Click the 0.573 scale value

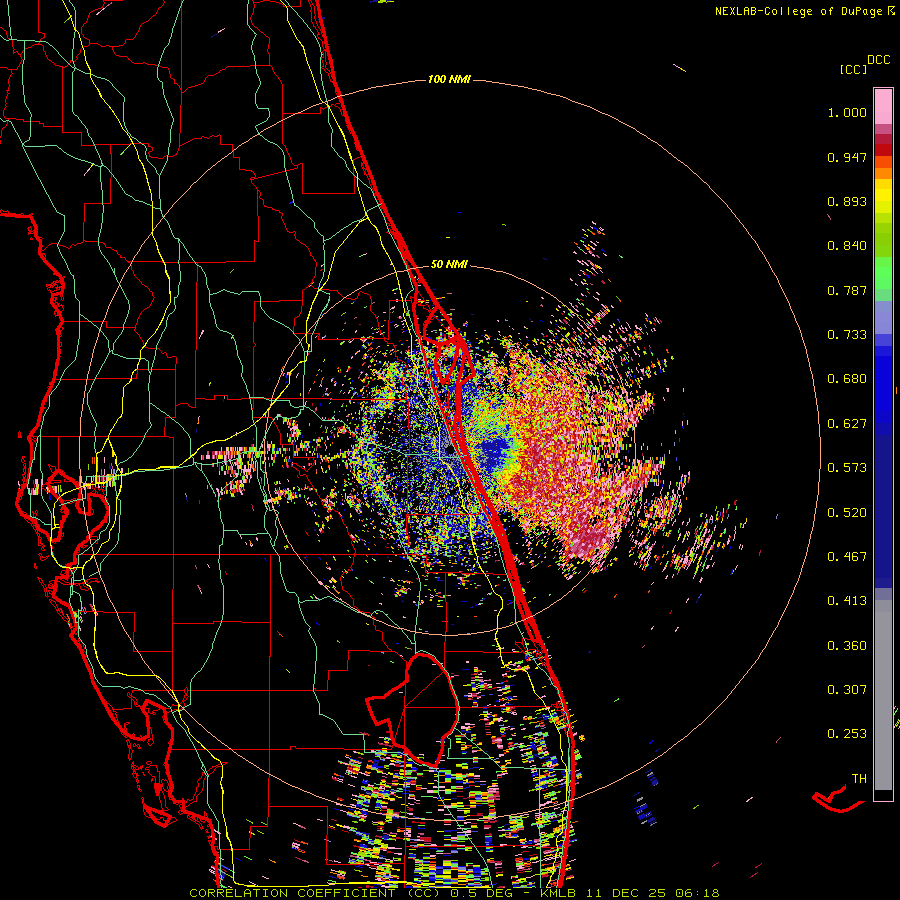point(847,468)
